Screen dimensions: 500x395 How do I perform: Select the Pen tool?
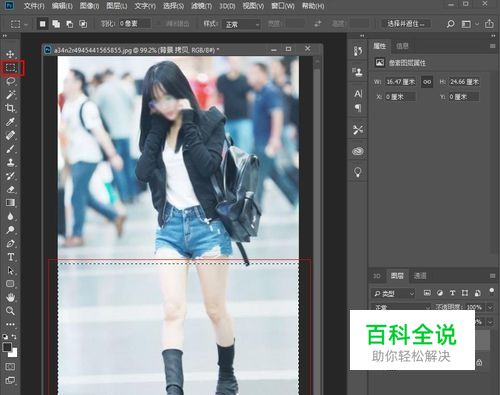pyautogui.click(x=10, y=243)
